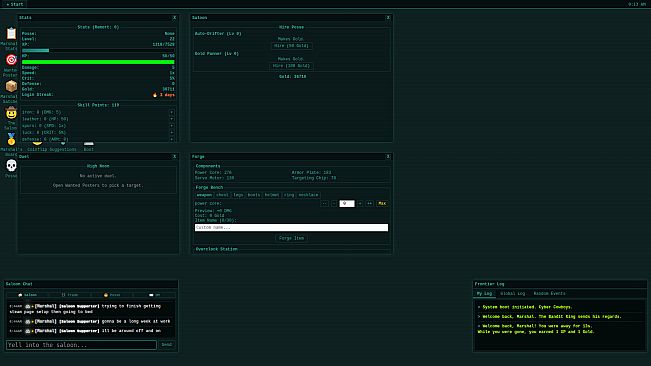Image resolution: width=651 pixels, height=366 pixels.
Task: Set power core to Max
Action: (x=382, y=203)
